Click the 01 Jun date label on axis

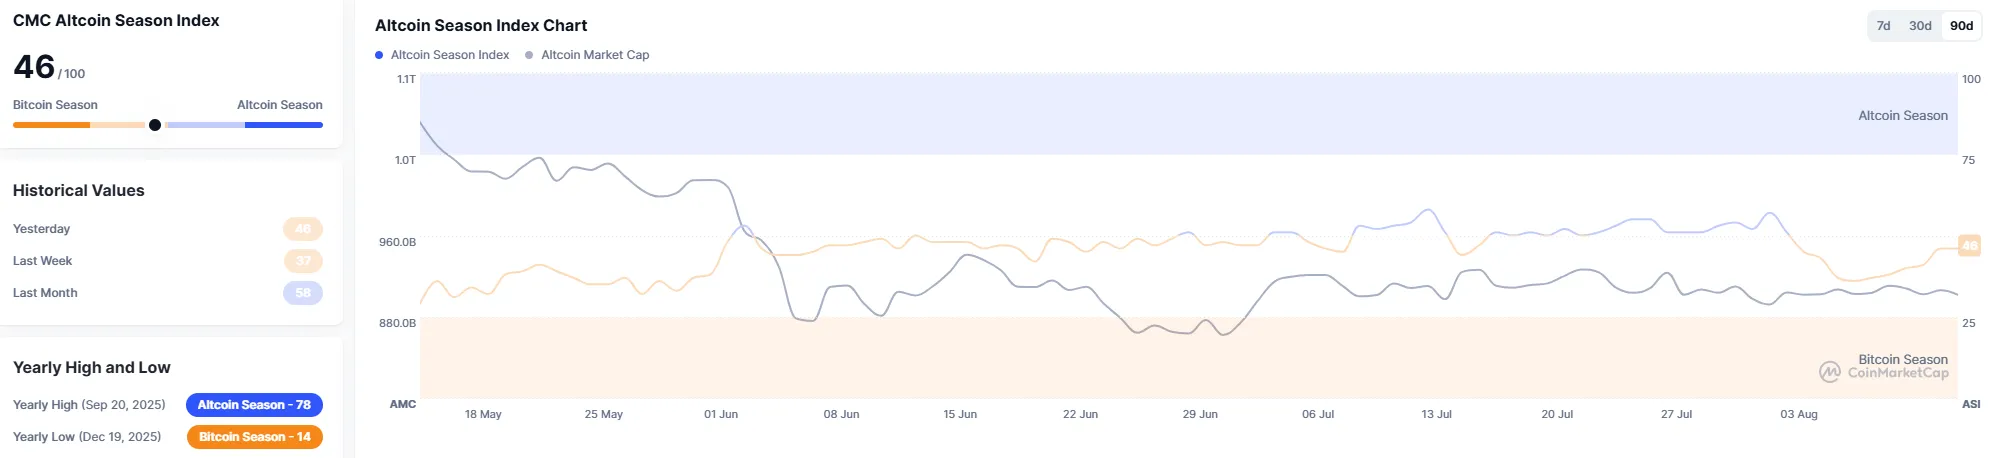tap(721, 414)
